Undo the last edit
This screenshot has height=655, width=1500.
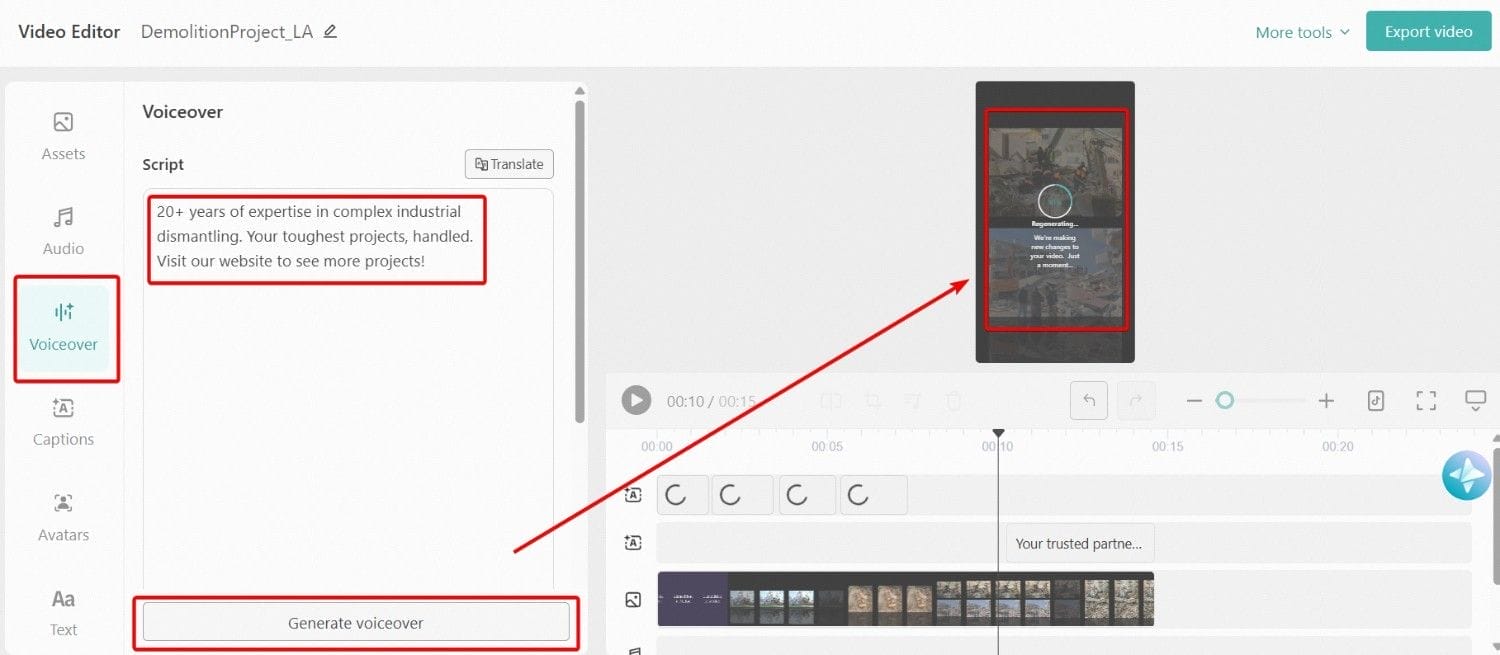click(1089, 401)
